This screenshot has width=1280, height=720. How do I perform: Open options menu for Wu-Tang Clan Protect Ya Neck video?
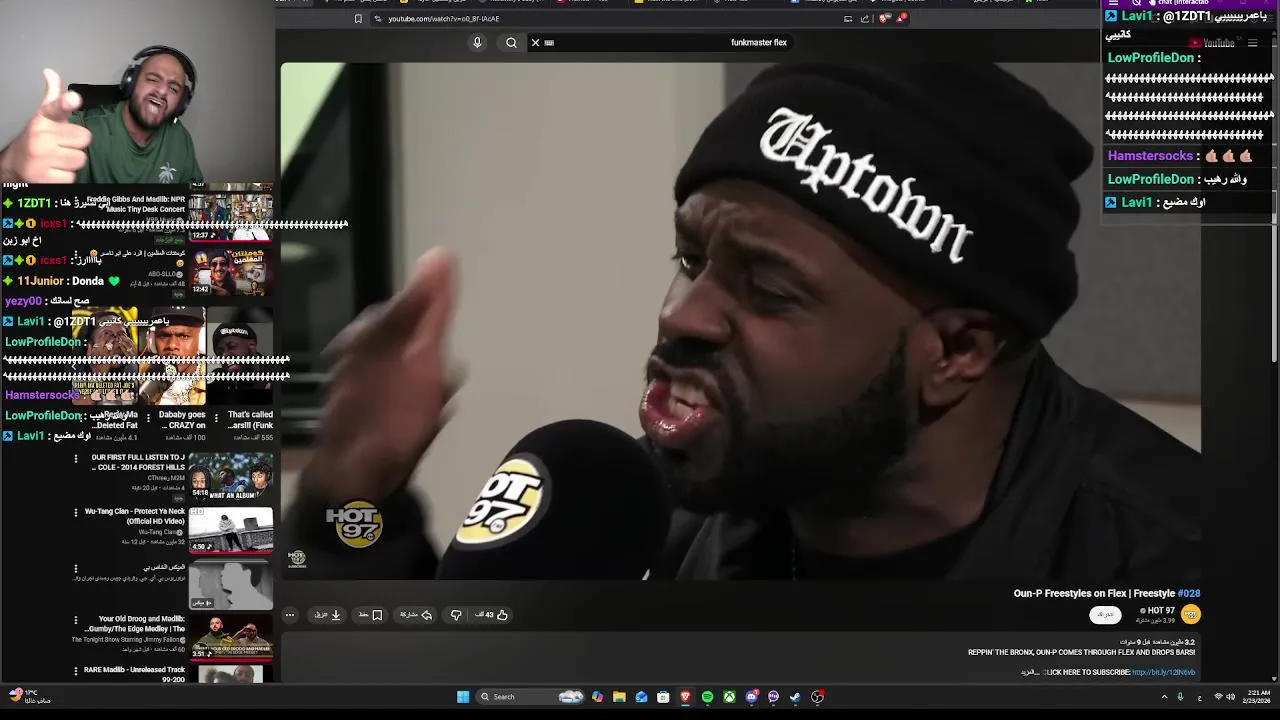click(x=75, y=512)
